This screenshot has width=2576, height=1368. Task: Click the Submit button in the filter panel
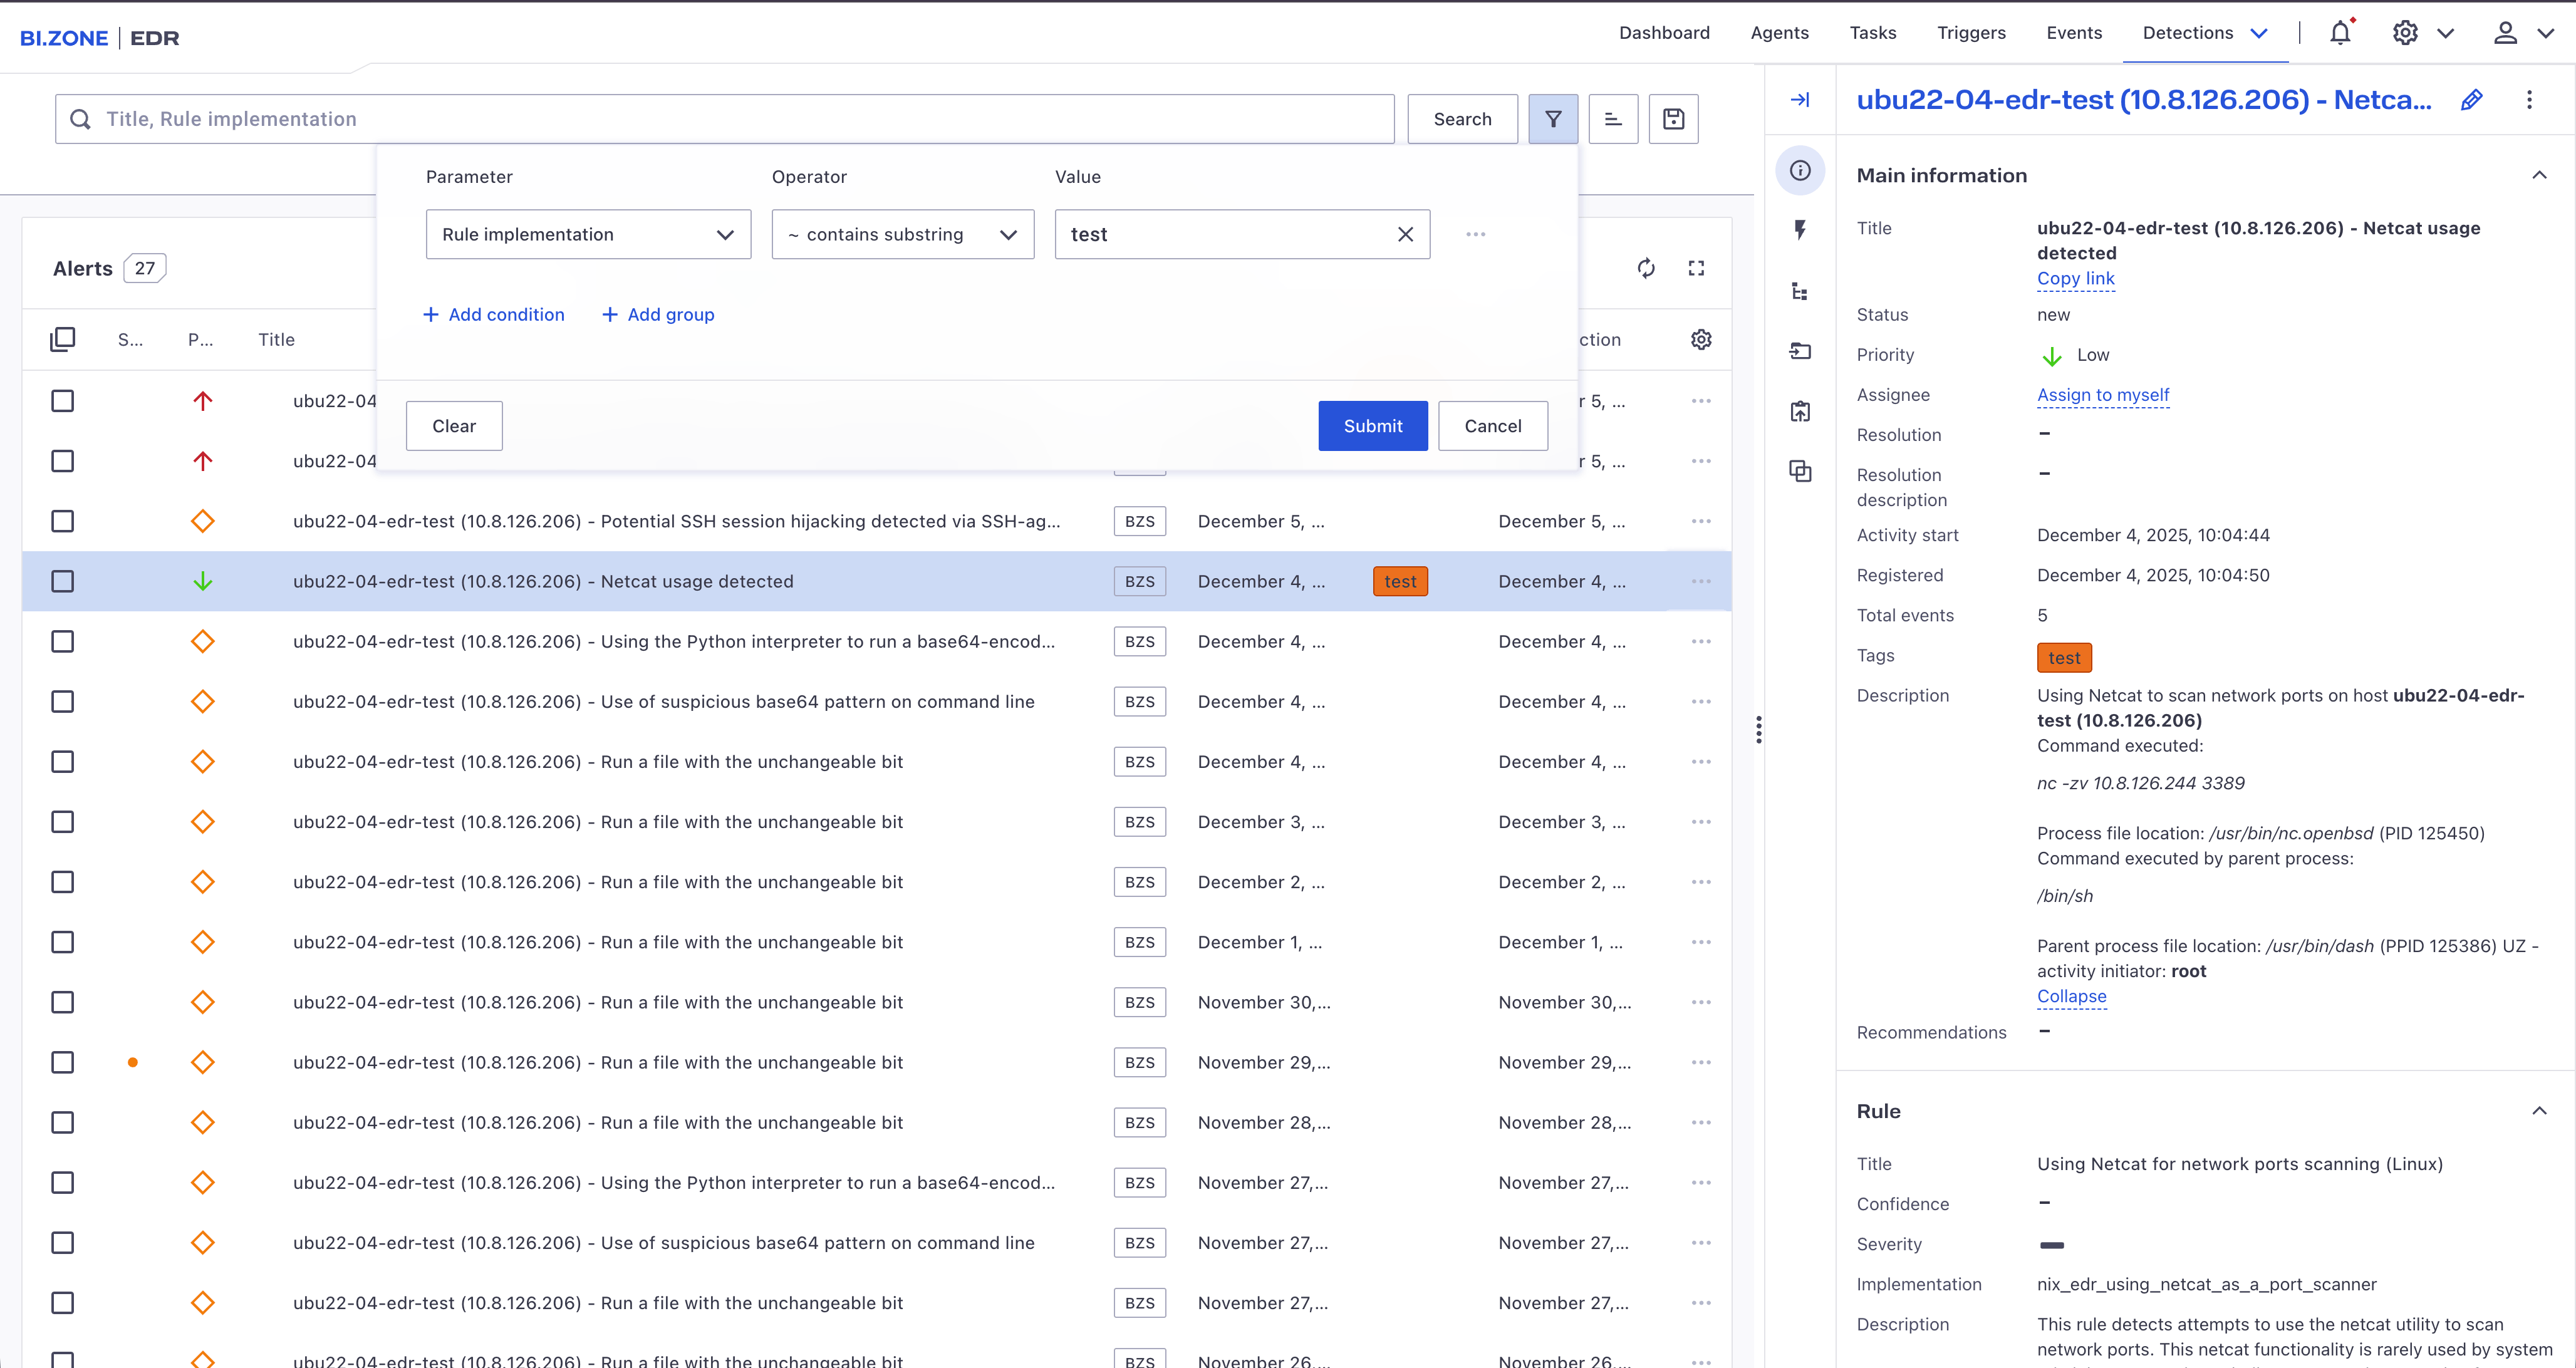click(x=1372, y=425)
